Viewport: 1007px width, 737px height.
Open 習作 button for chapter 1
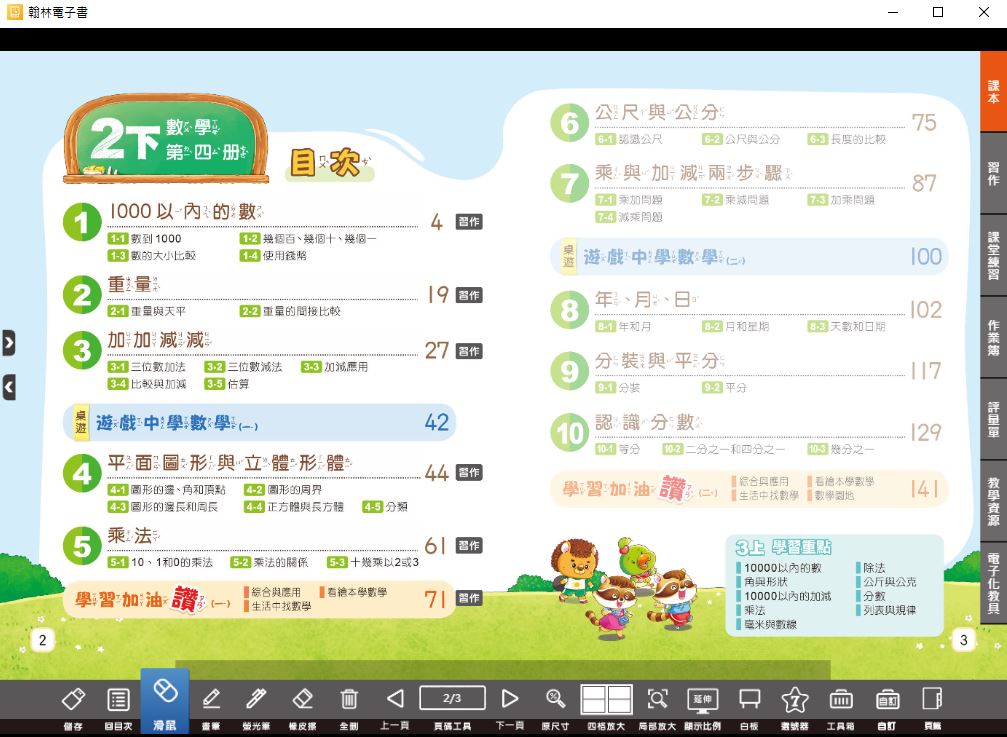tap(469, 222)
